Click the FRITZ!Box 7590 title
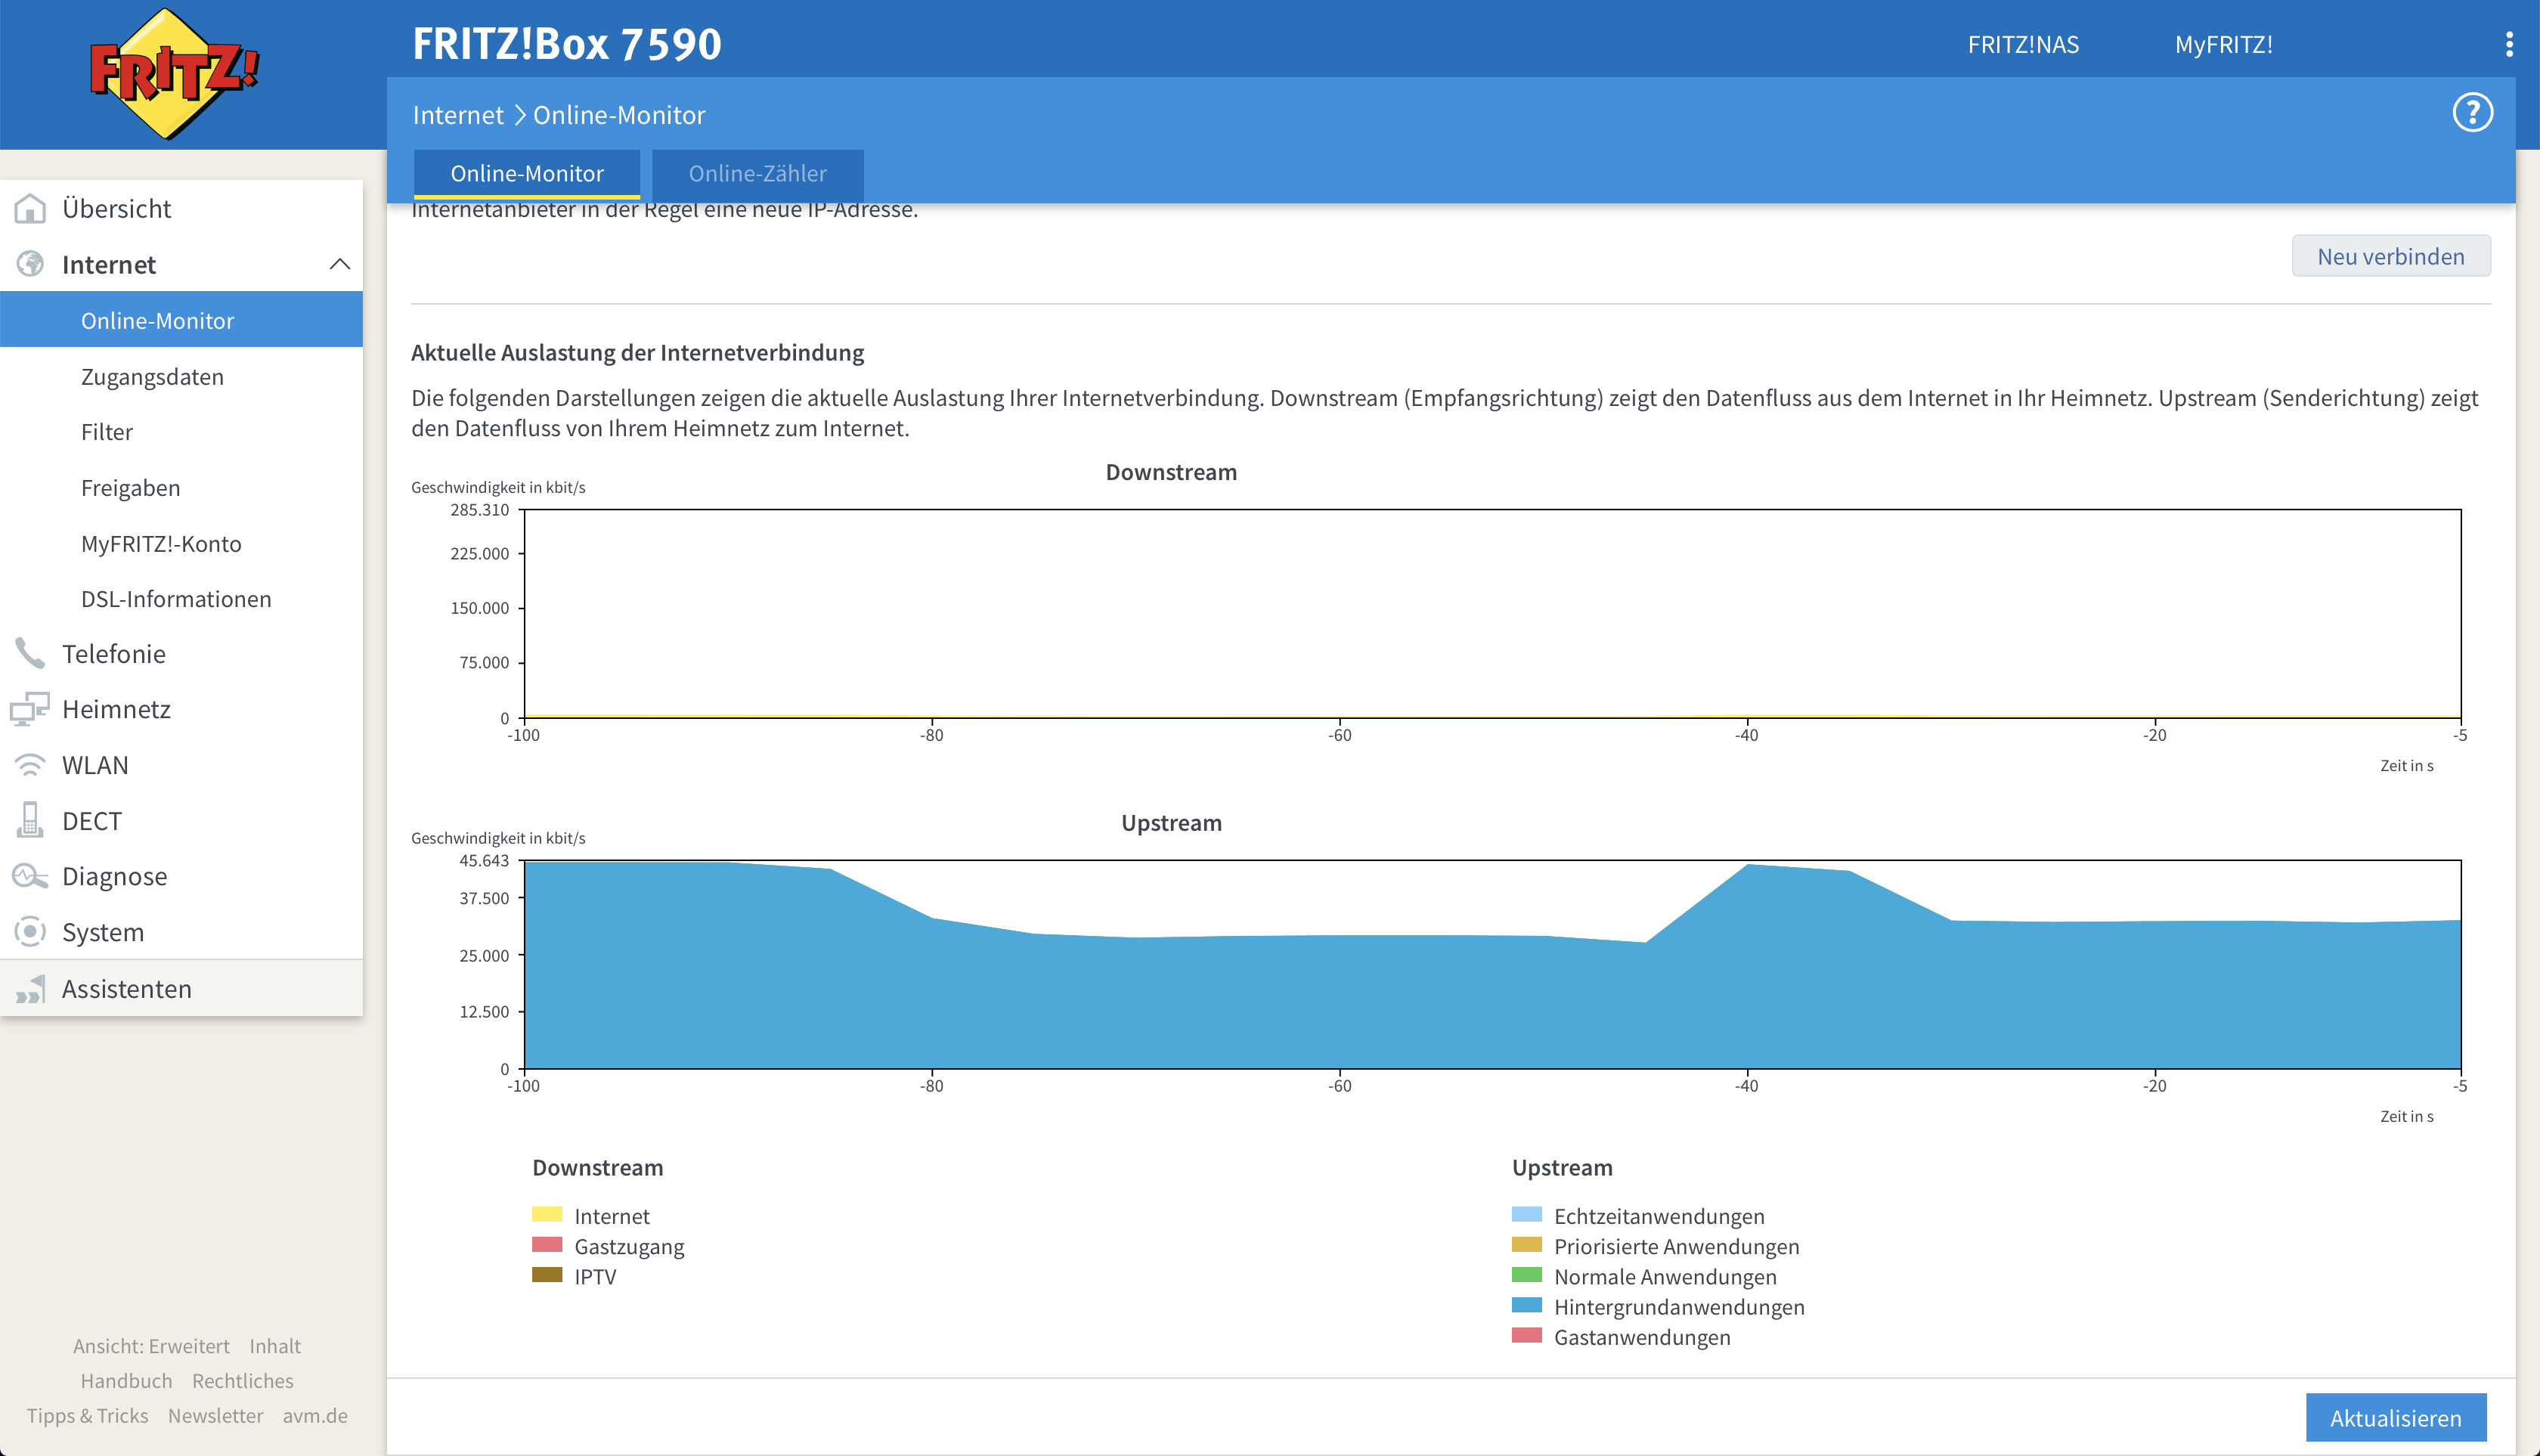The image size is (2540, 1456). [567, 44]
